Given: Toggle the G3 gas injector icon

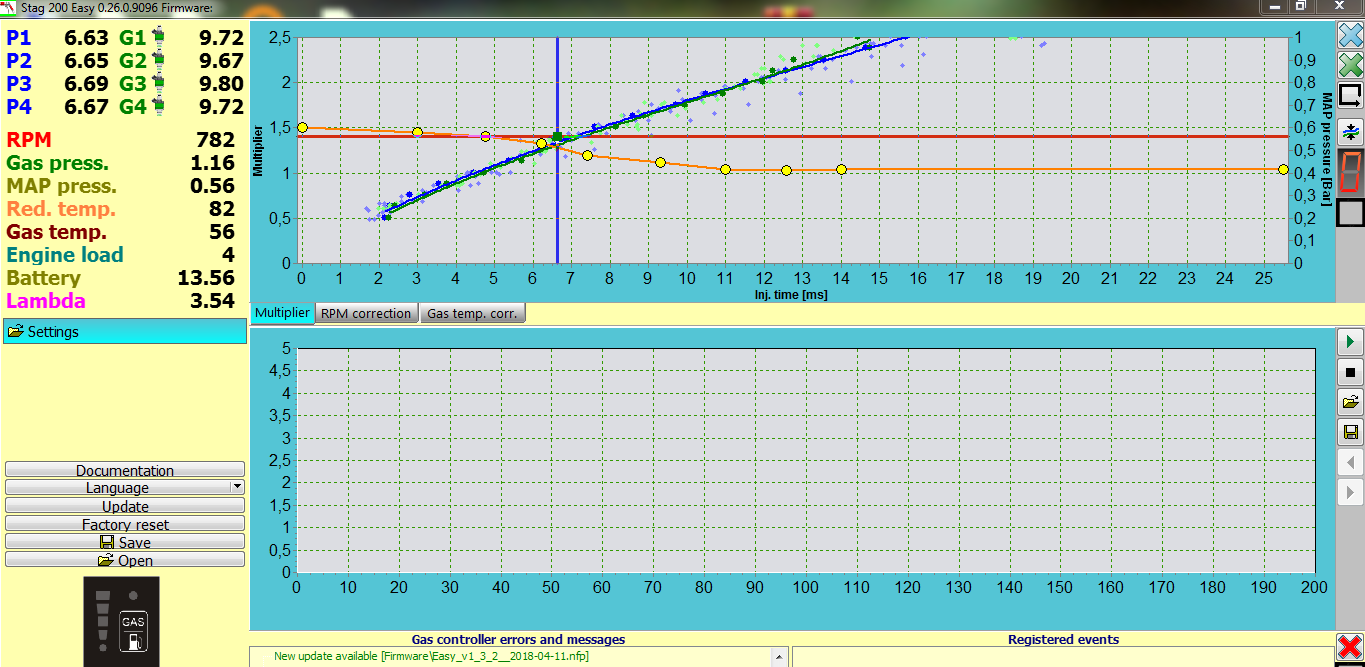Looking at the screenshot, I should pyautogui.click(x=157, y=84).
